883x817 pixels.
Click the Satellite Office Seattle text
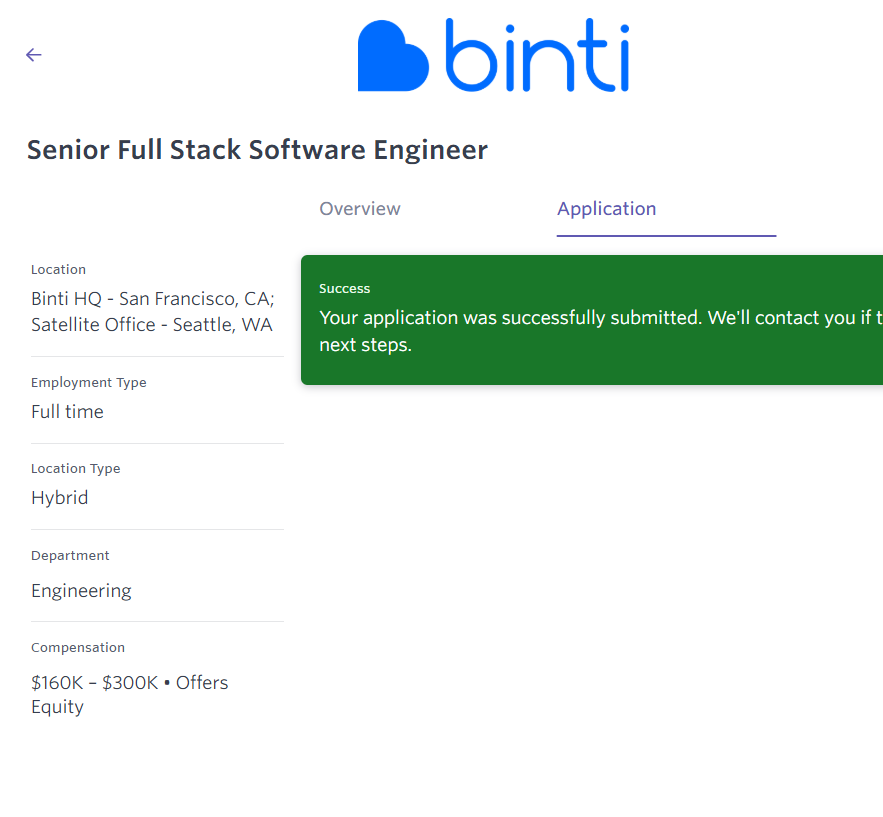coord(151,325)
